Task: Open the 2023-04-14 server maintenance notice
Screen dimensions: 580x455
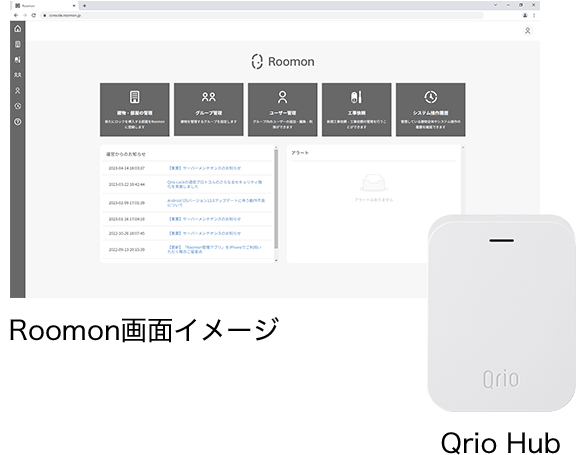Action: [205, 168]
